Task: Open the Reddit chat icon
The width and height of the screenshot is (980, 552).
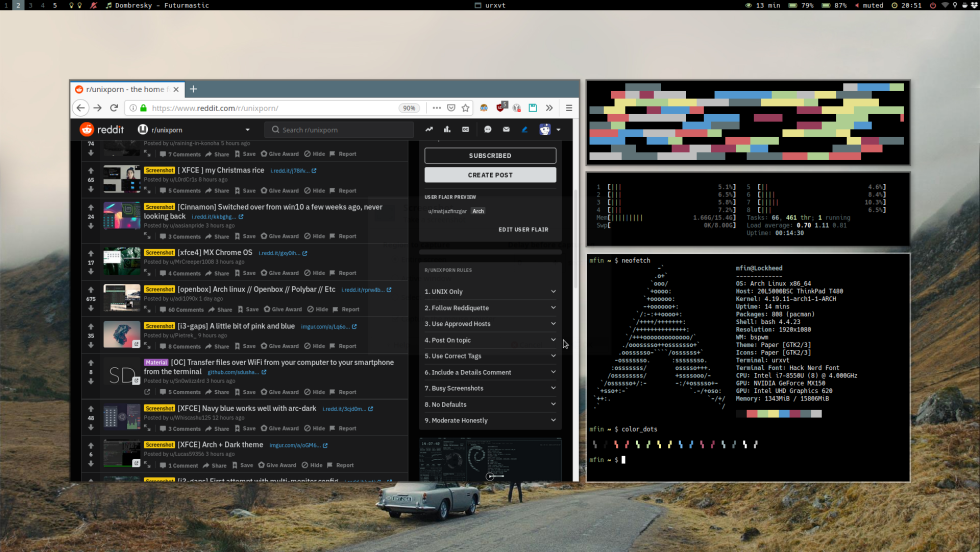Action: [488, 129]
